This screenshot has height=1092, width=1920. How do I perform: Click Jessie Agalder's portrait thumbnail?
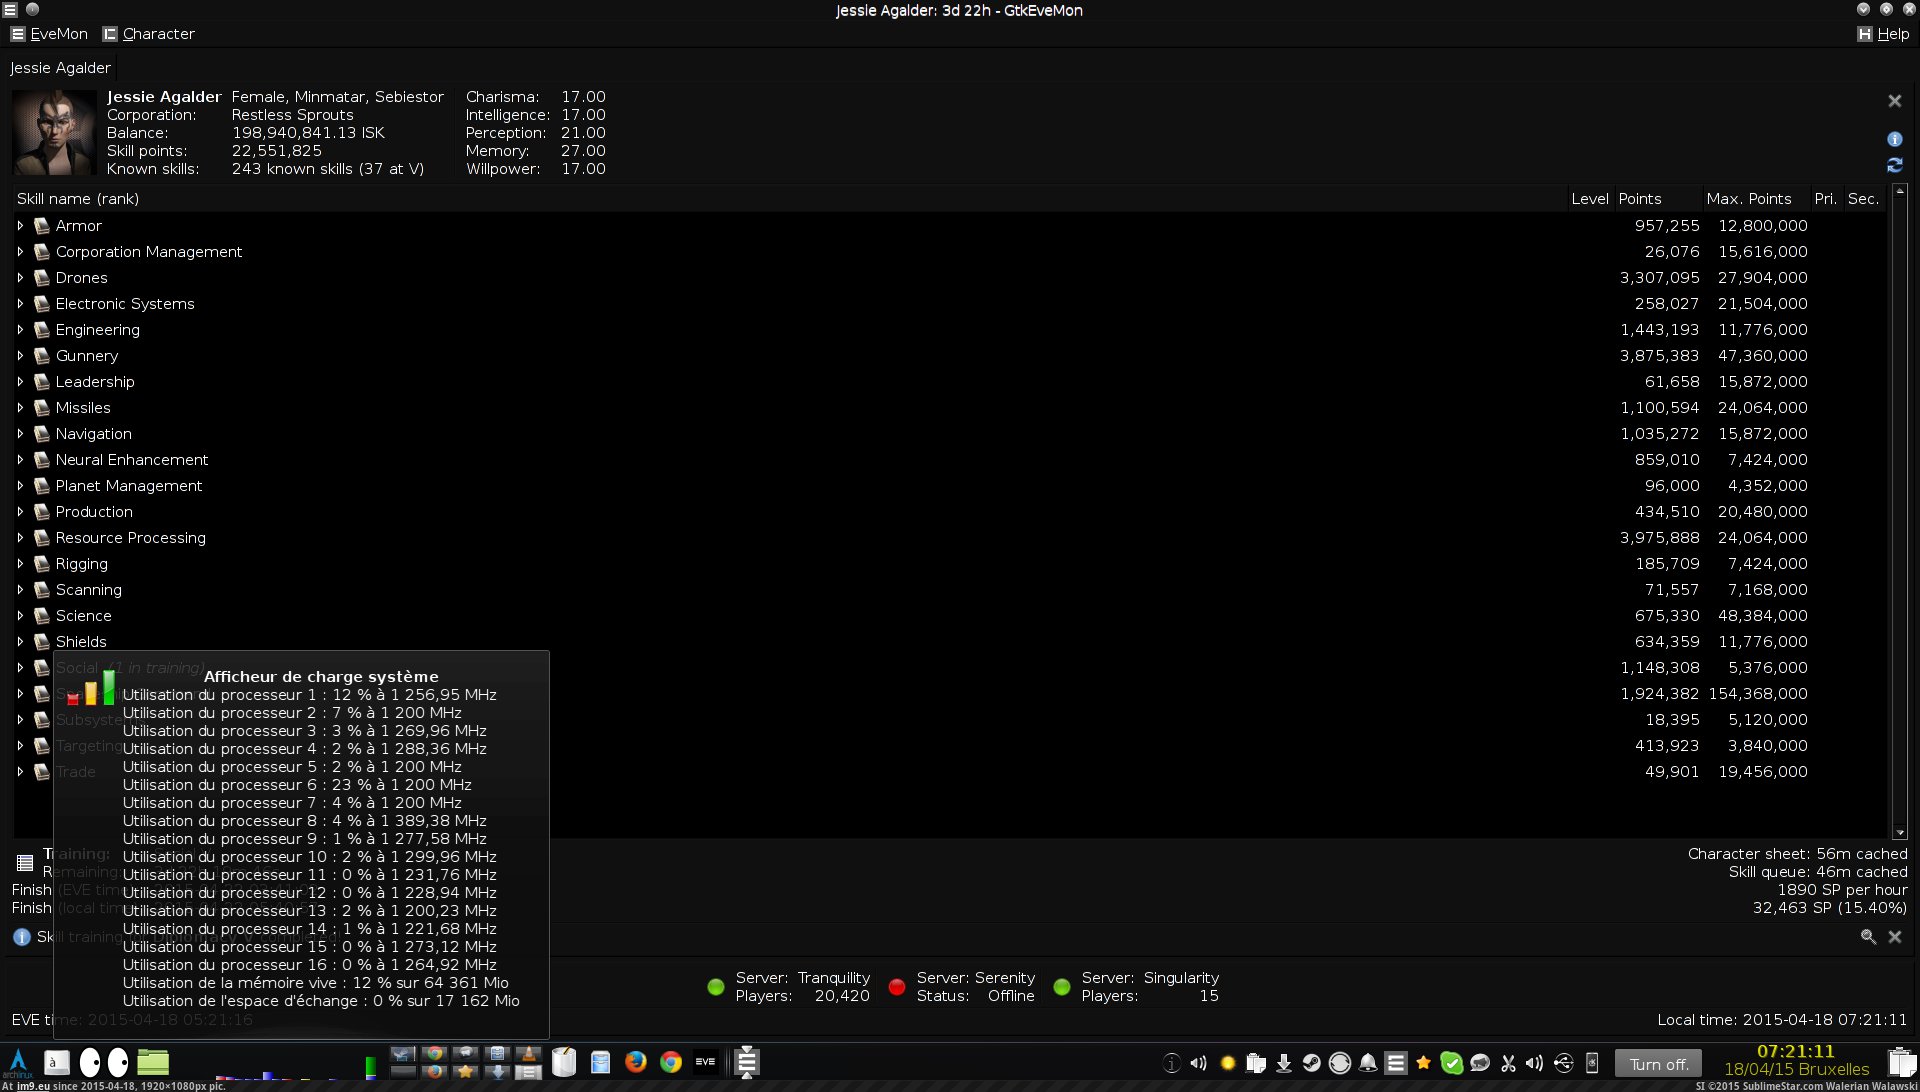pos(54,133)
